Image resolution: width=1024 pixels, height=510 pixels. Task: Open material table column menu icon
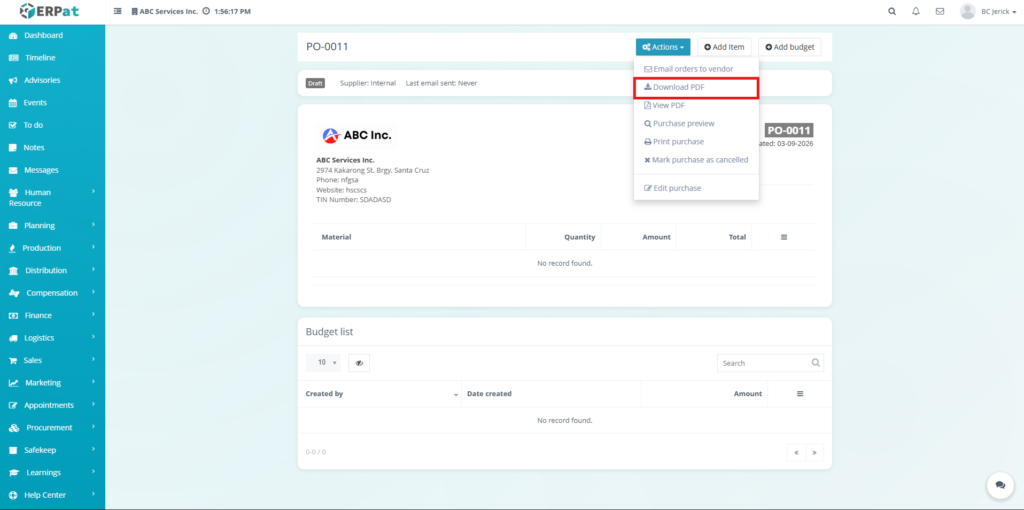pos(783,237)
